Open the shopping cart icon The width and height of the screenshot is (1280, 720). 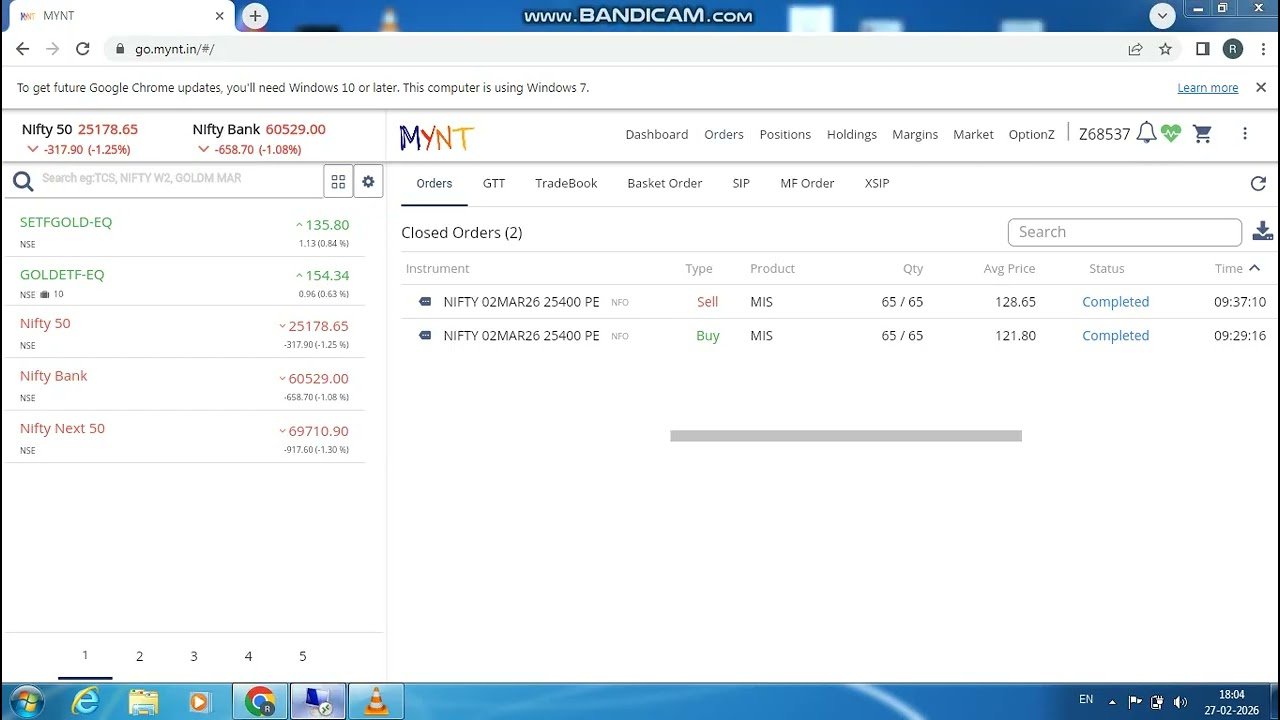click(x=1201, y=133)
